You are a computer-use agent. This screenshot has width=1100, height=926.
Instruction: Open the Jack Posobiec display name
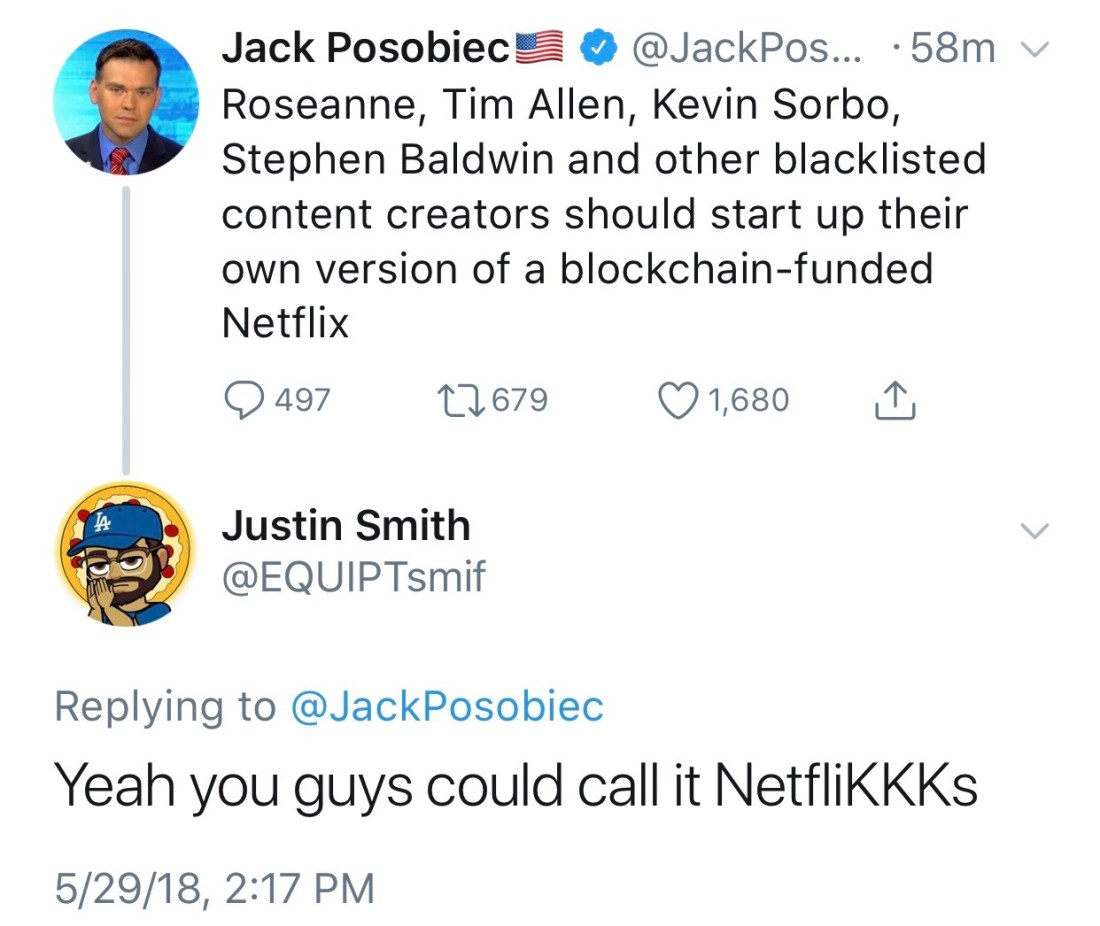click(365, 49)
